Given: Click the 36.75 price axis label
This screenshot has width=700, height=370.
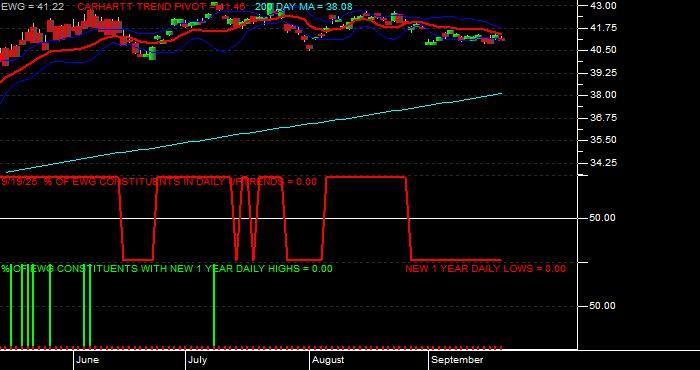Looking at the screenshot, I should pyautogui.click(x=604, y=118).
